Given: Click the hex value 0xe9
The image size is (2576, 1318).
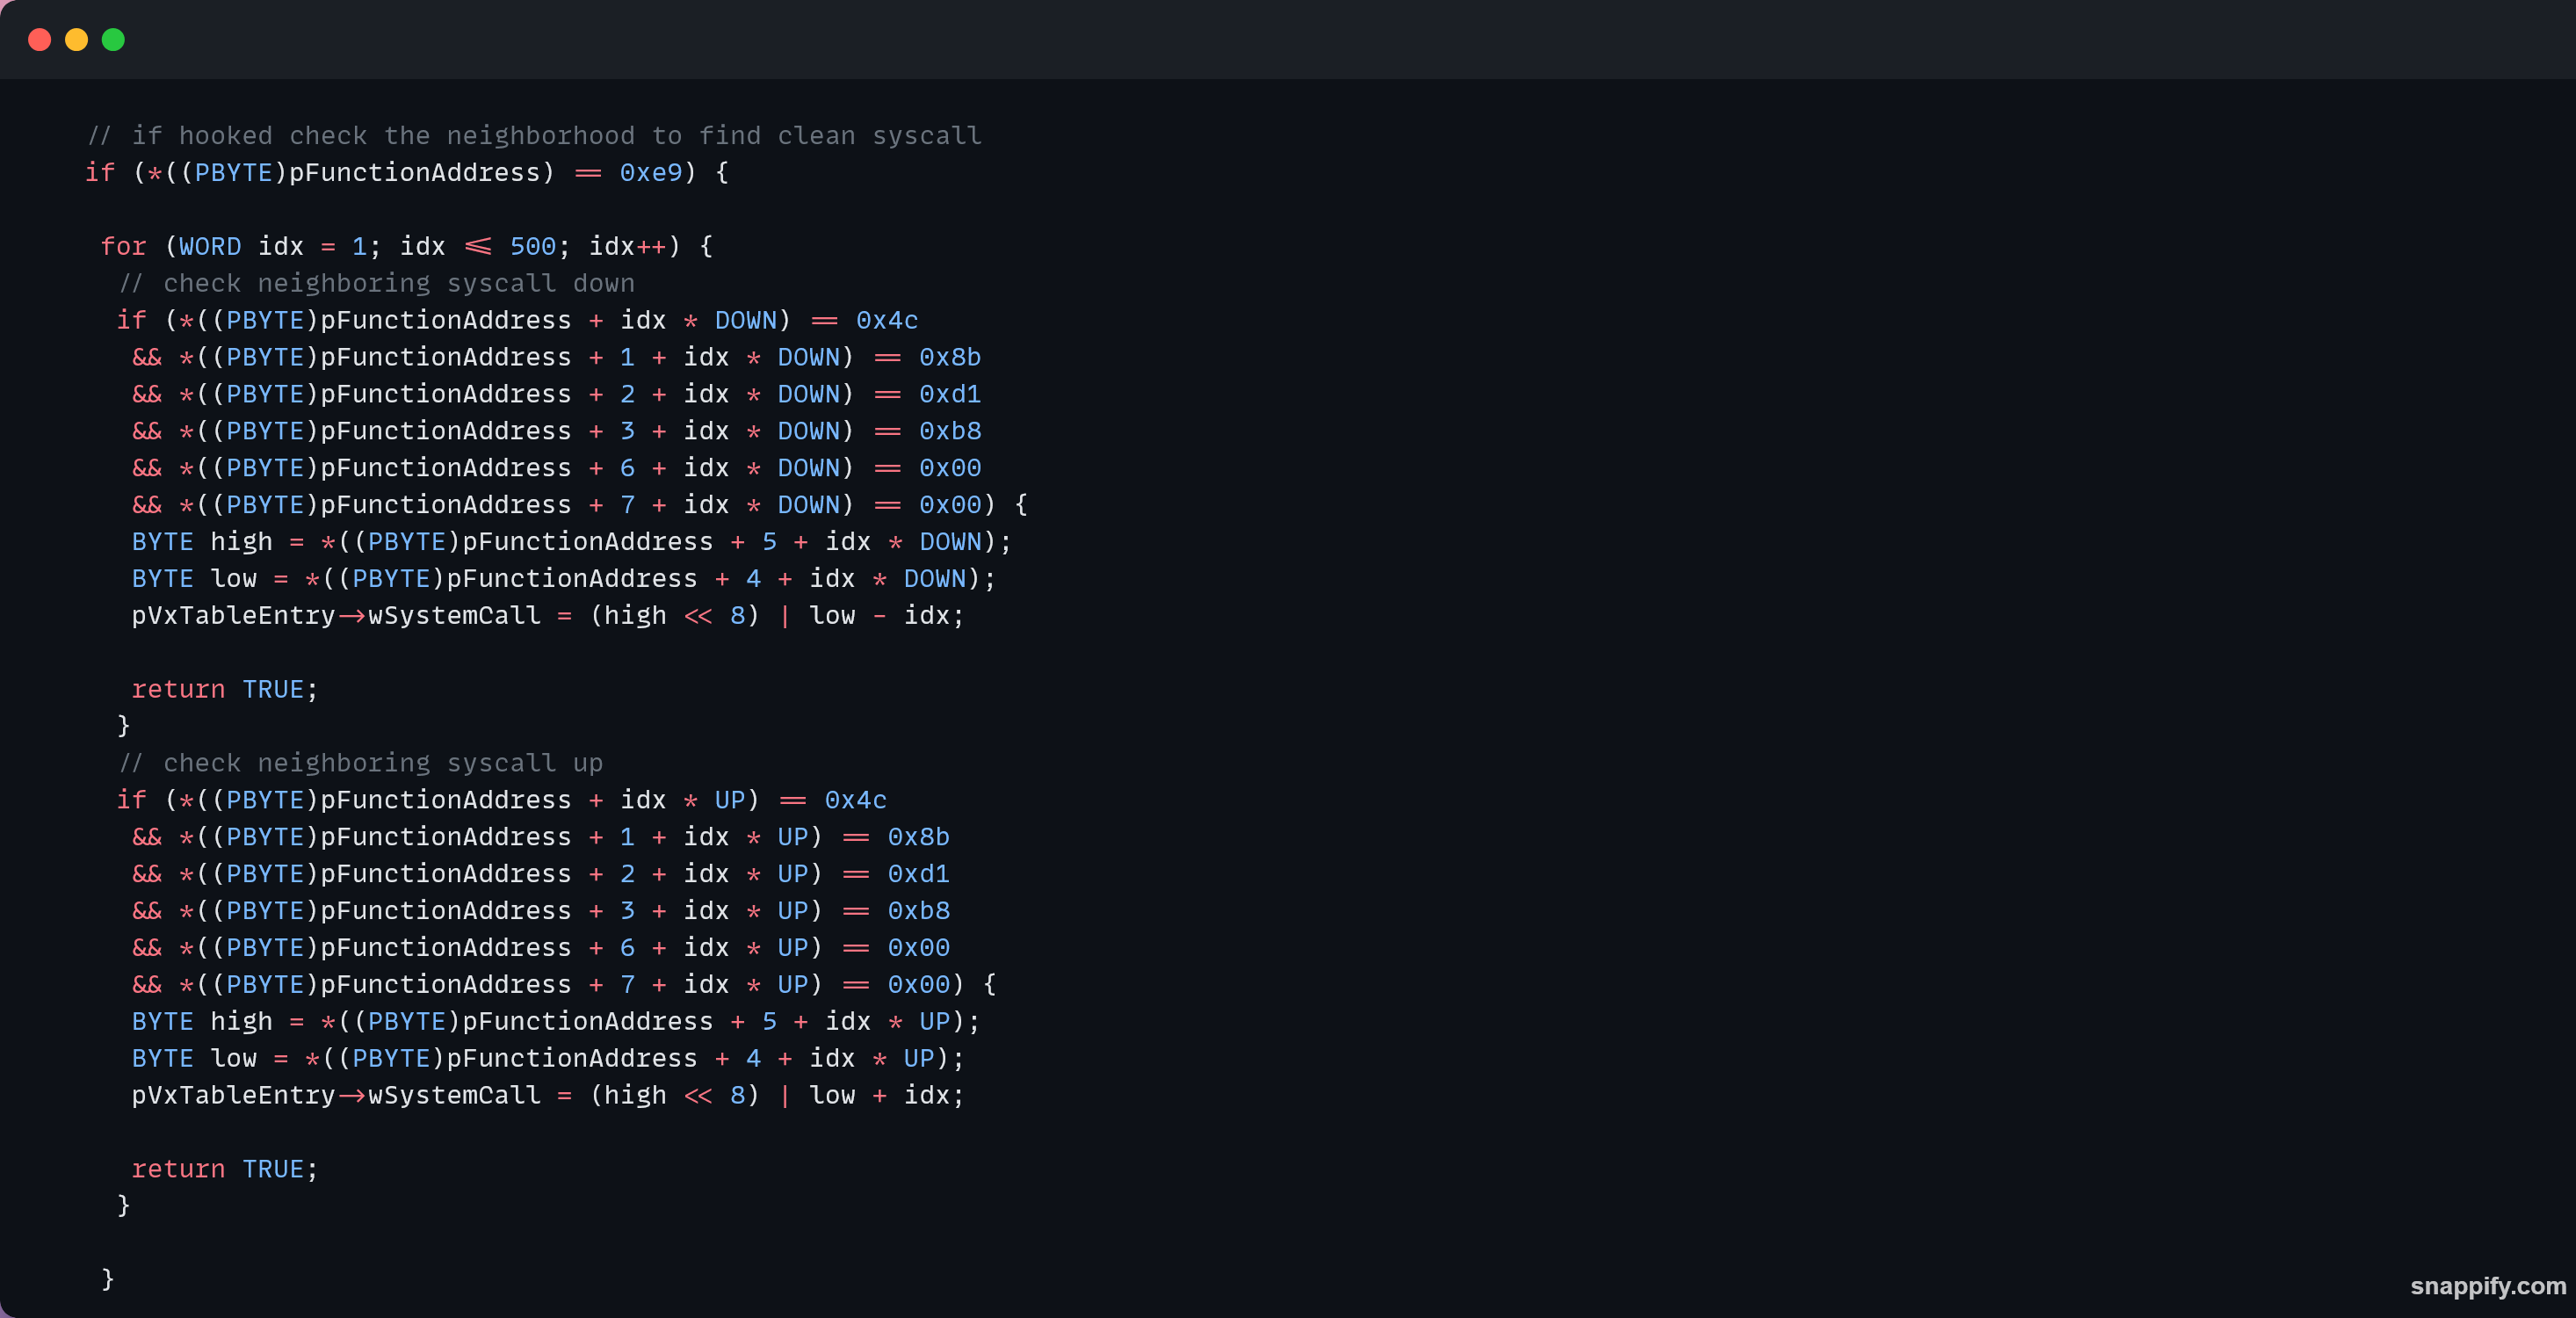Looking at the screenshot, I should pos(651,172).
